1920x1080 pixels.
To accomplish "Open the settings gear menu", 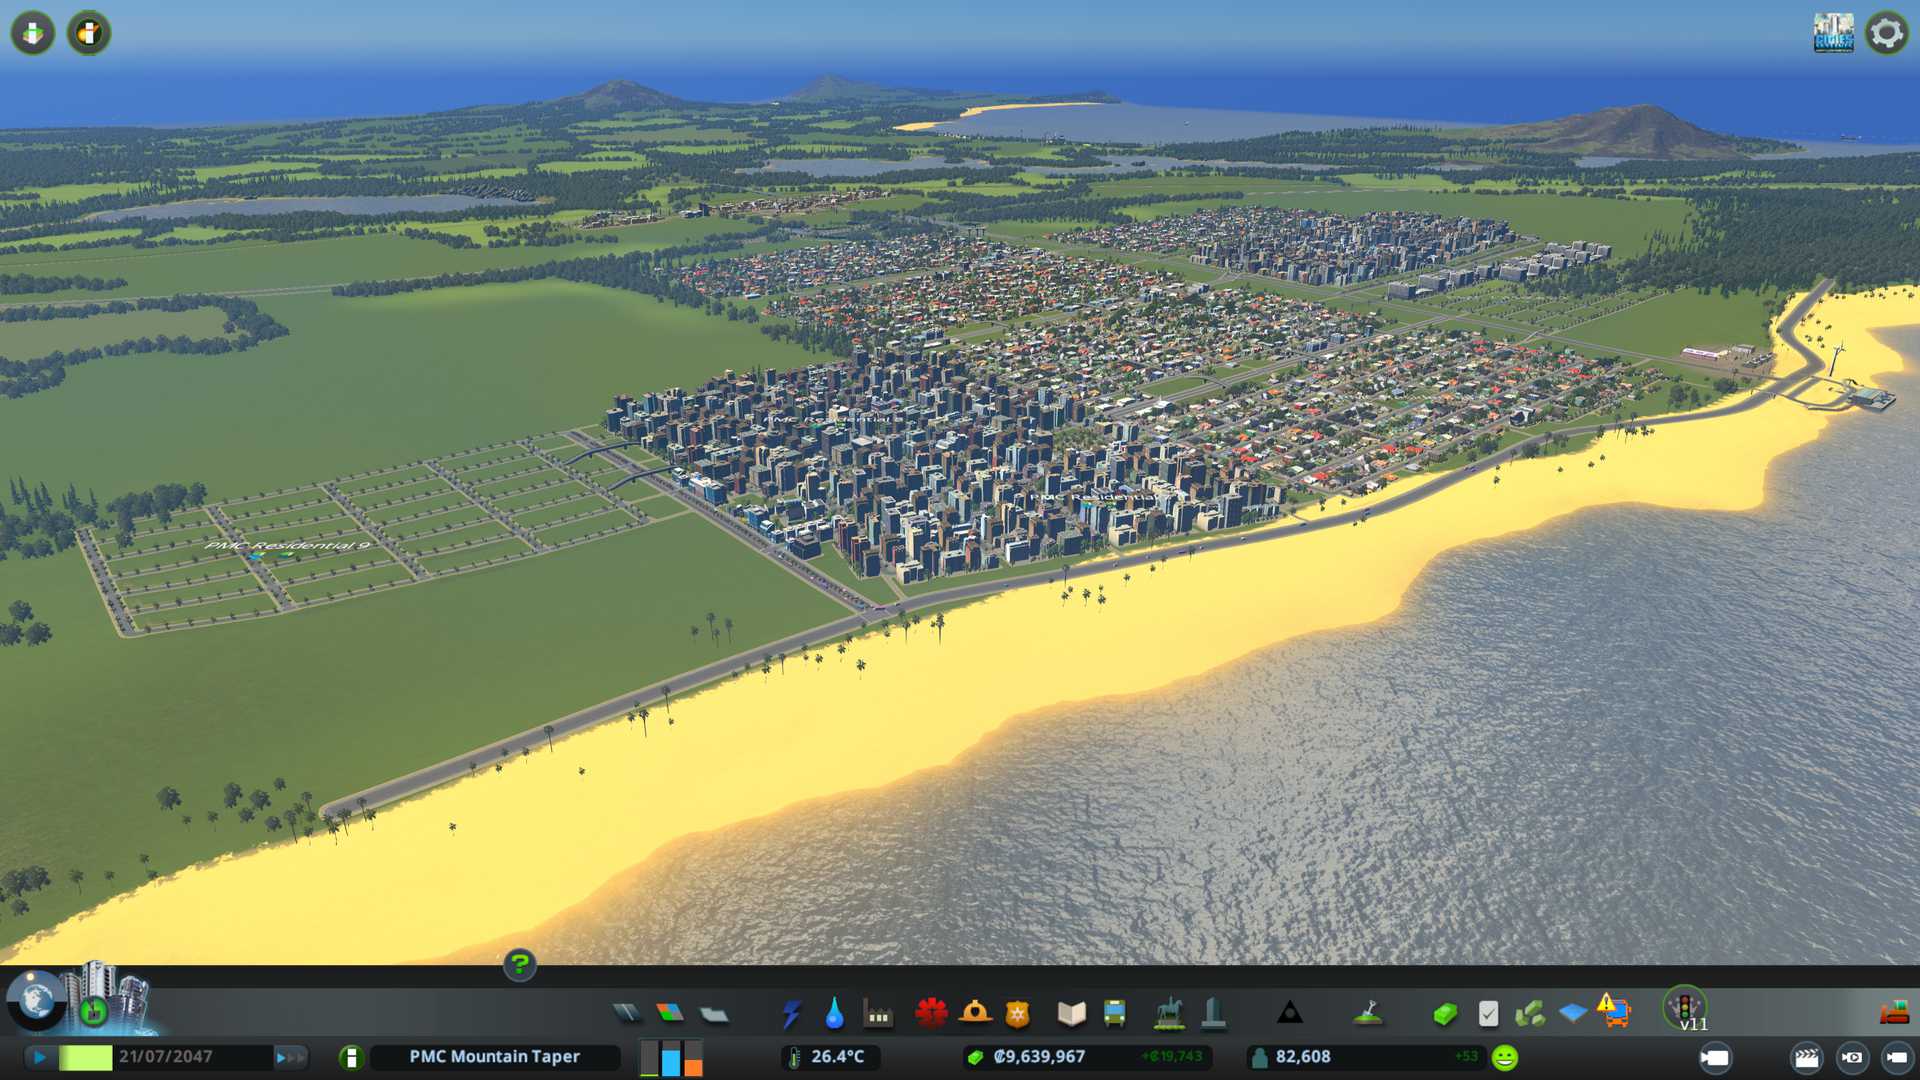I will tap(1886, 33).
